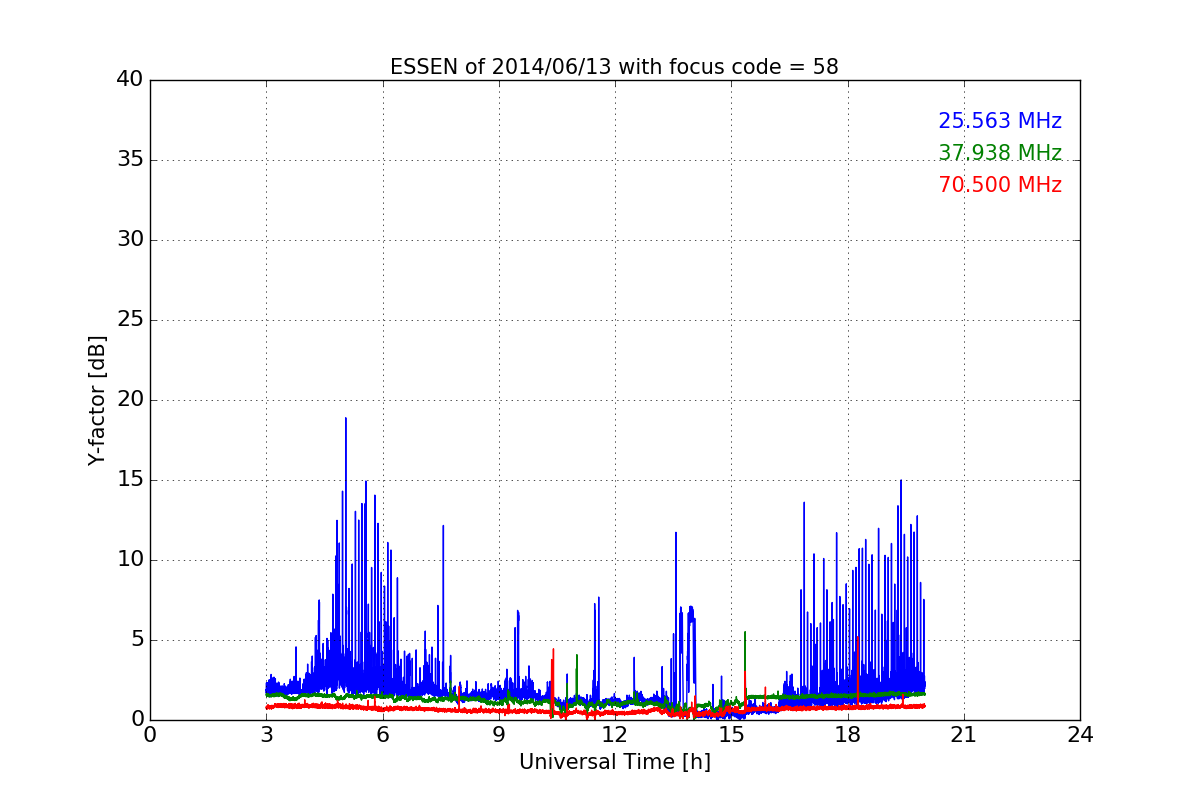The image size is (1200, 800).
Task: Click the x-axis tick label 3
Action: tap(266, 735)
